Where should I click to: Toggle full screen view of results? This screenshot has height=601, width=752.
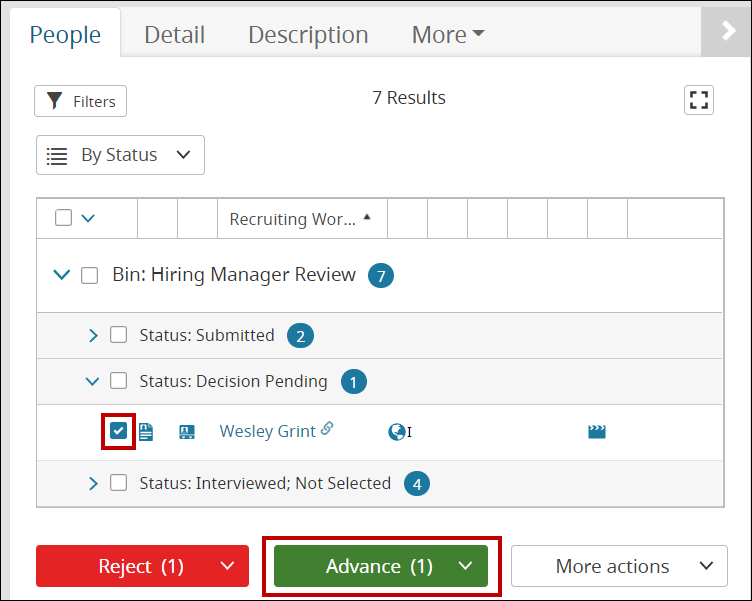pyautogui.click(x=699, y=100)
